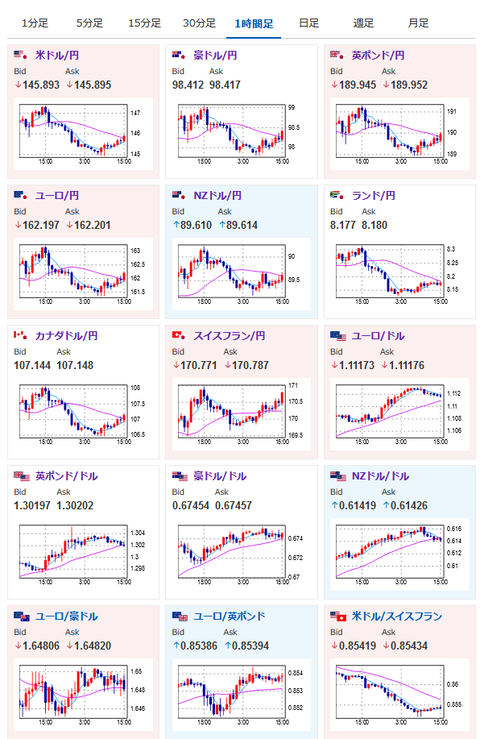This screenshot has width=480, height=739.
Task: Select the 5分足 tab
Action: (90, 23)
